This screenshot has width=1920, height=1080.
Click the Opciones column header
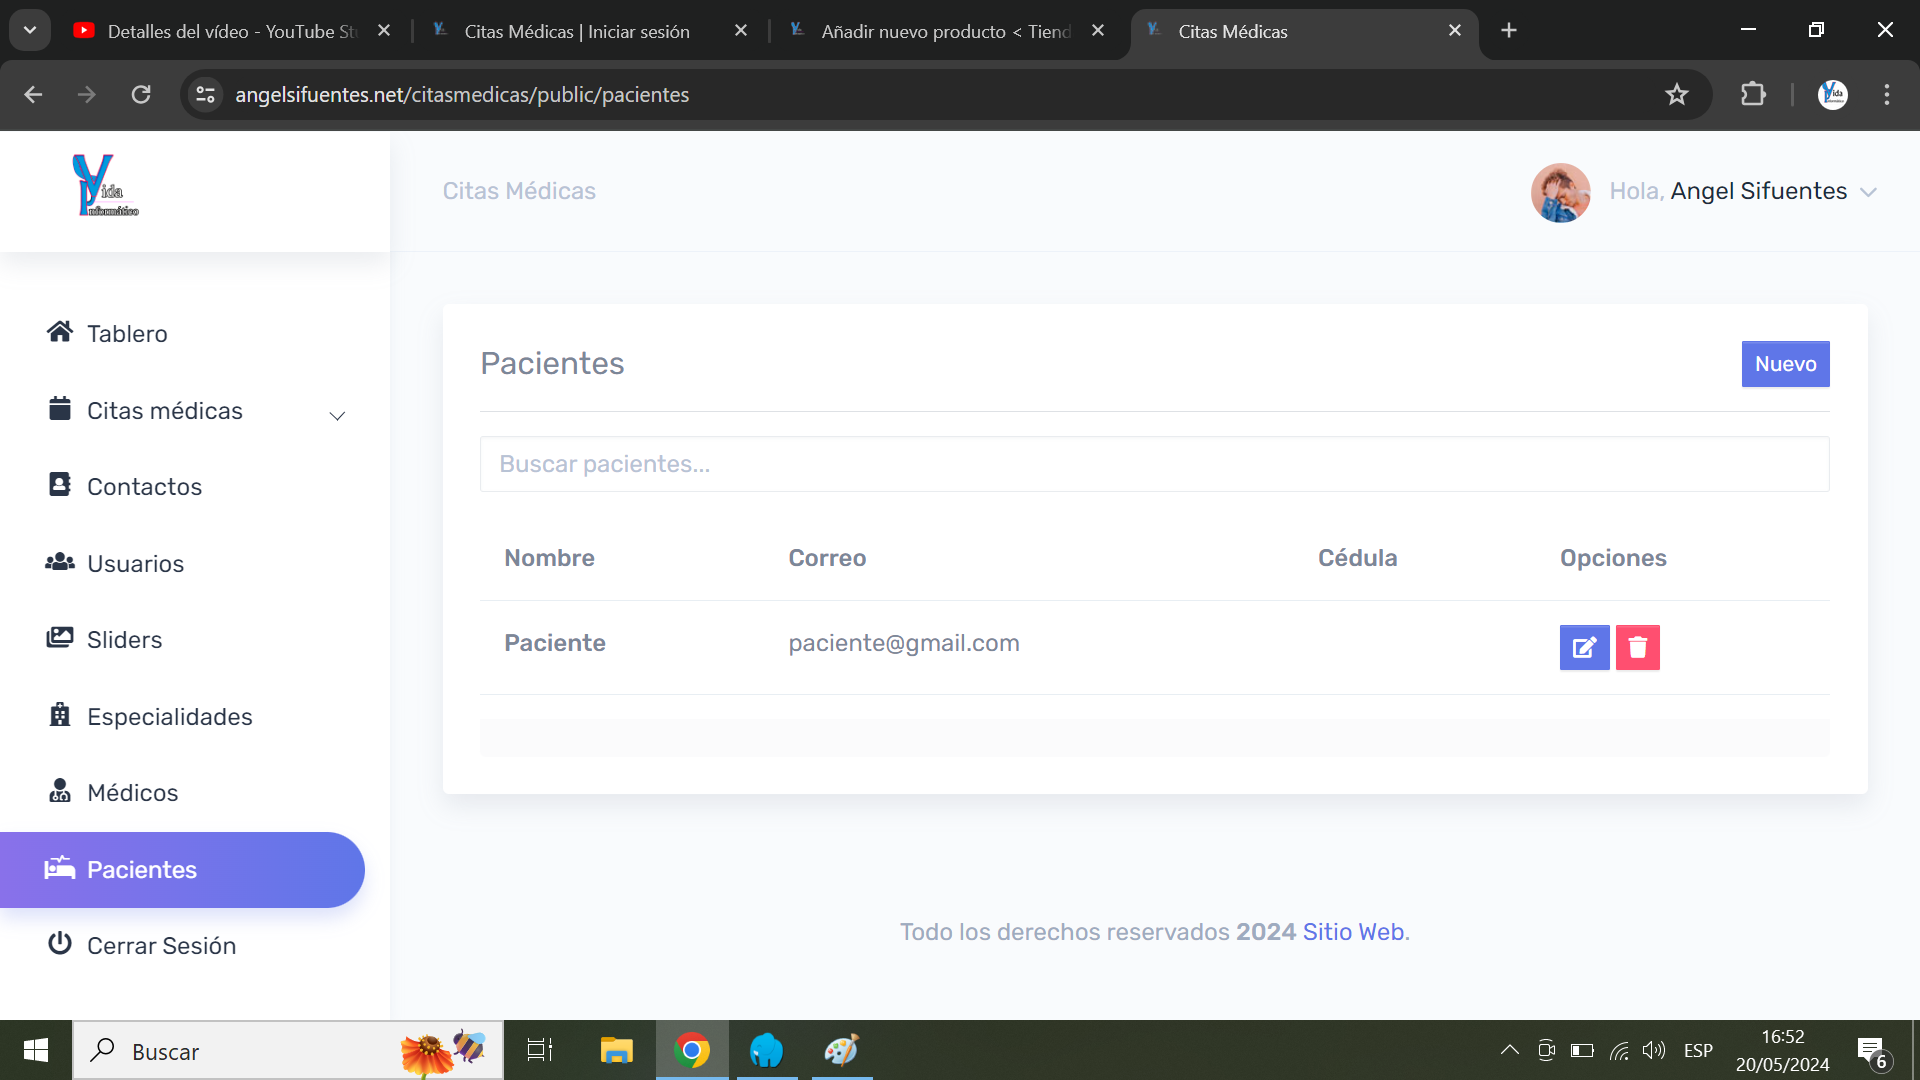[x=1613, y=558]
